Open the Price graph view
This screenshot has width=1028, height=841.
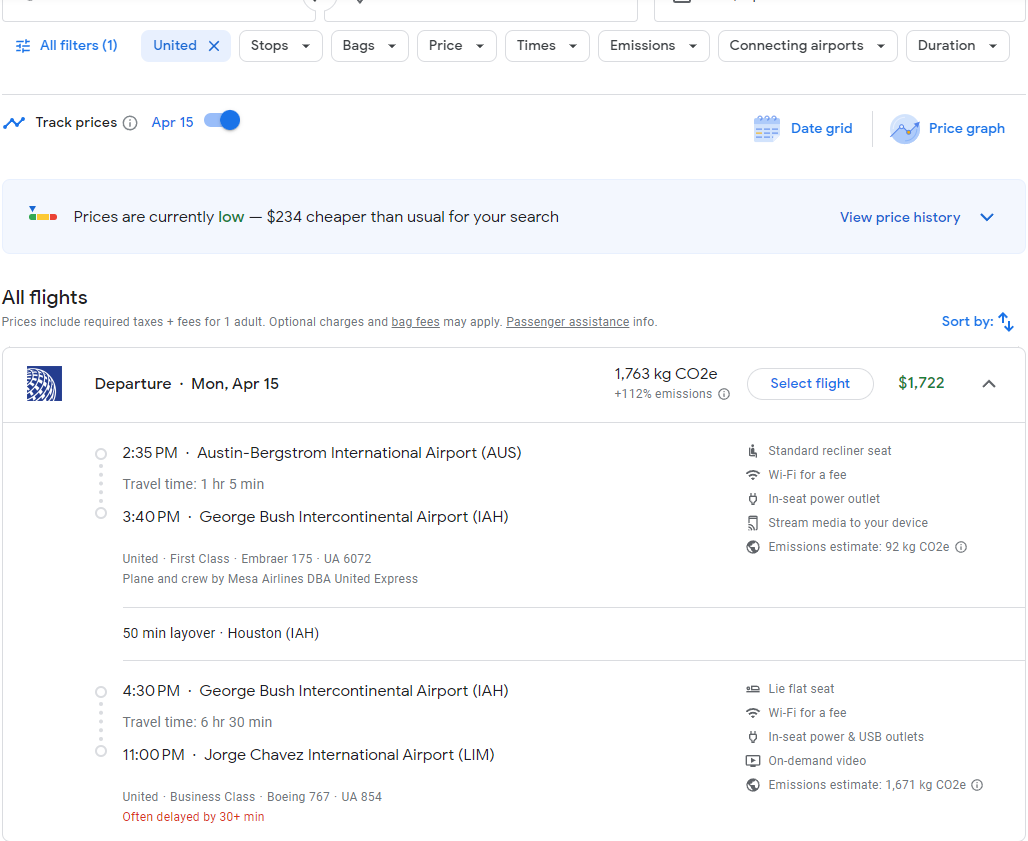[947, 128]
